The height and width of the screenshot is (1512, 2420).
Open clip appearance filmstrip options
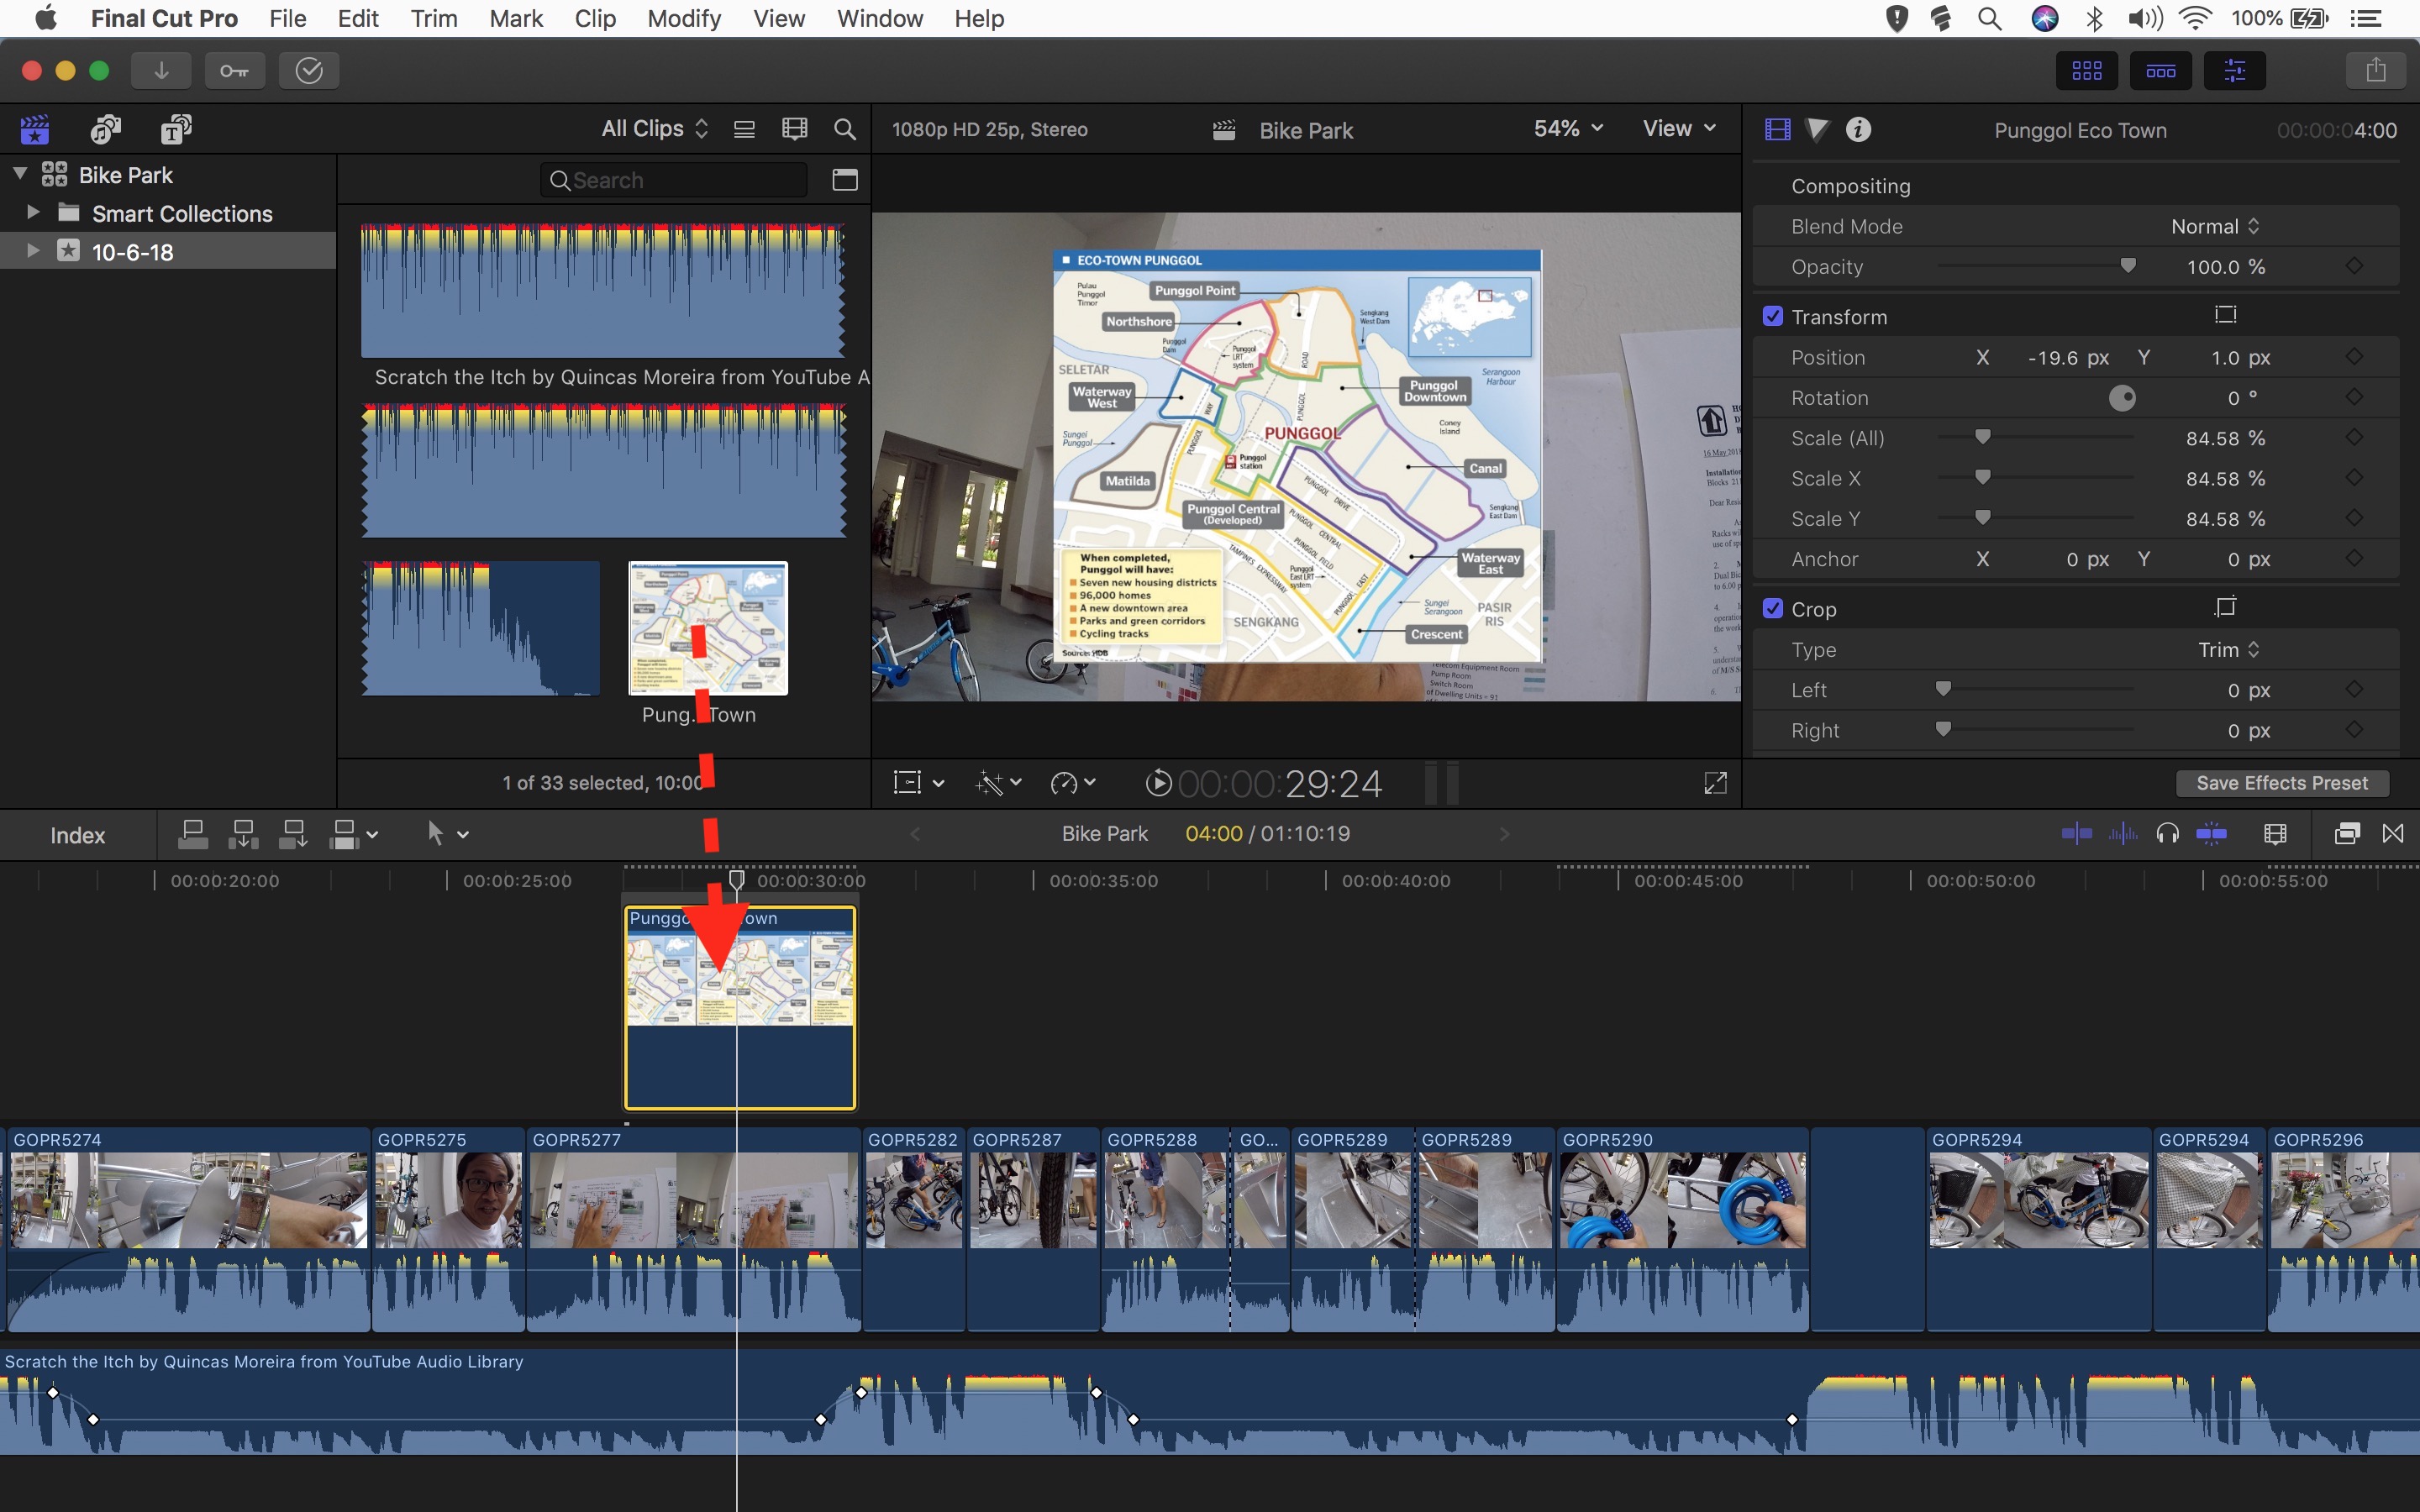tap(794, 129)
